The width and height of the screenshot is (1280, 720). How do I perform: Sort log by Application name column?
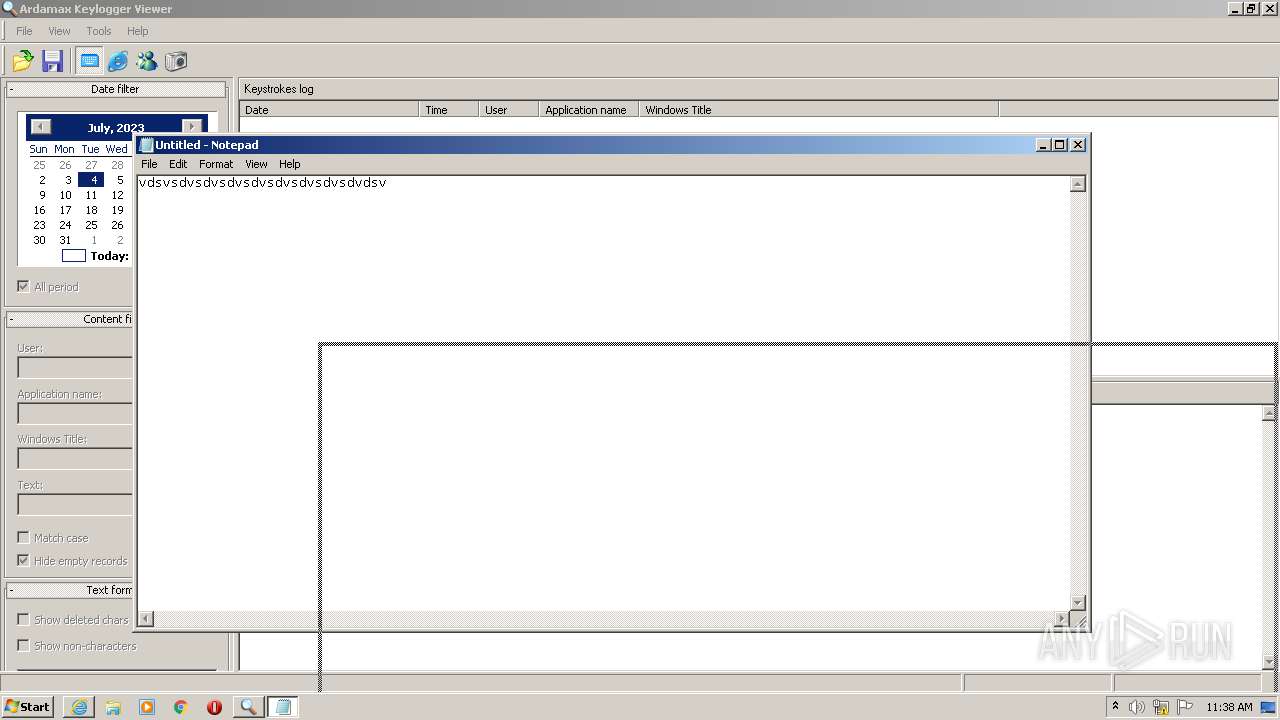click(588, 110)
